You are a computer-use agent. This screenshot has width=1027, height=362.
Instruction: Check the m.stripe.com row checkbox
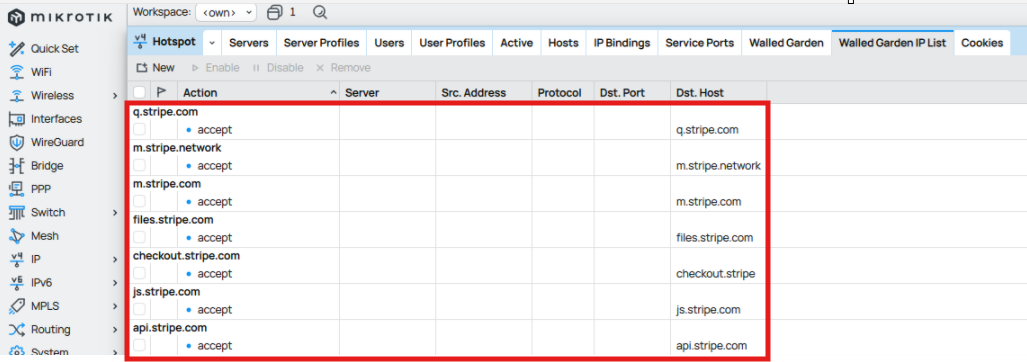(140, 202)
